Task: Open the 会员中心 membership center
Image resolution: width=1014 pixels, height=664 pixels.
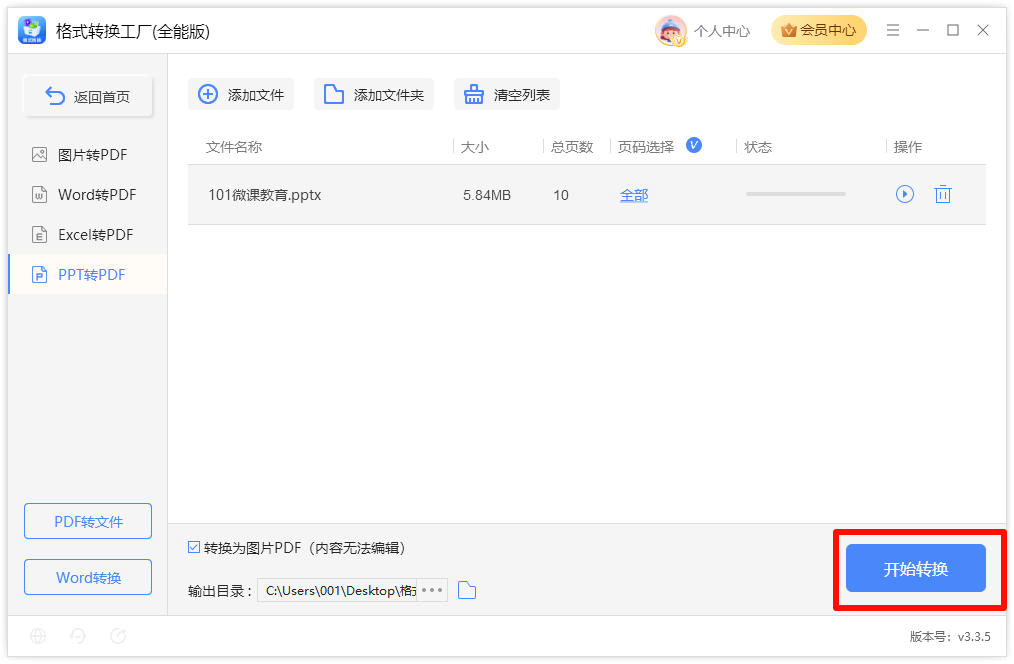Action: pyautogui.click(x=818, y=30)
